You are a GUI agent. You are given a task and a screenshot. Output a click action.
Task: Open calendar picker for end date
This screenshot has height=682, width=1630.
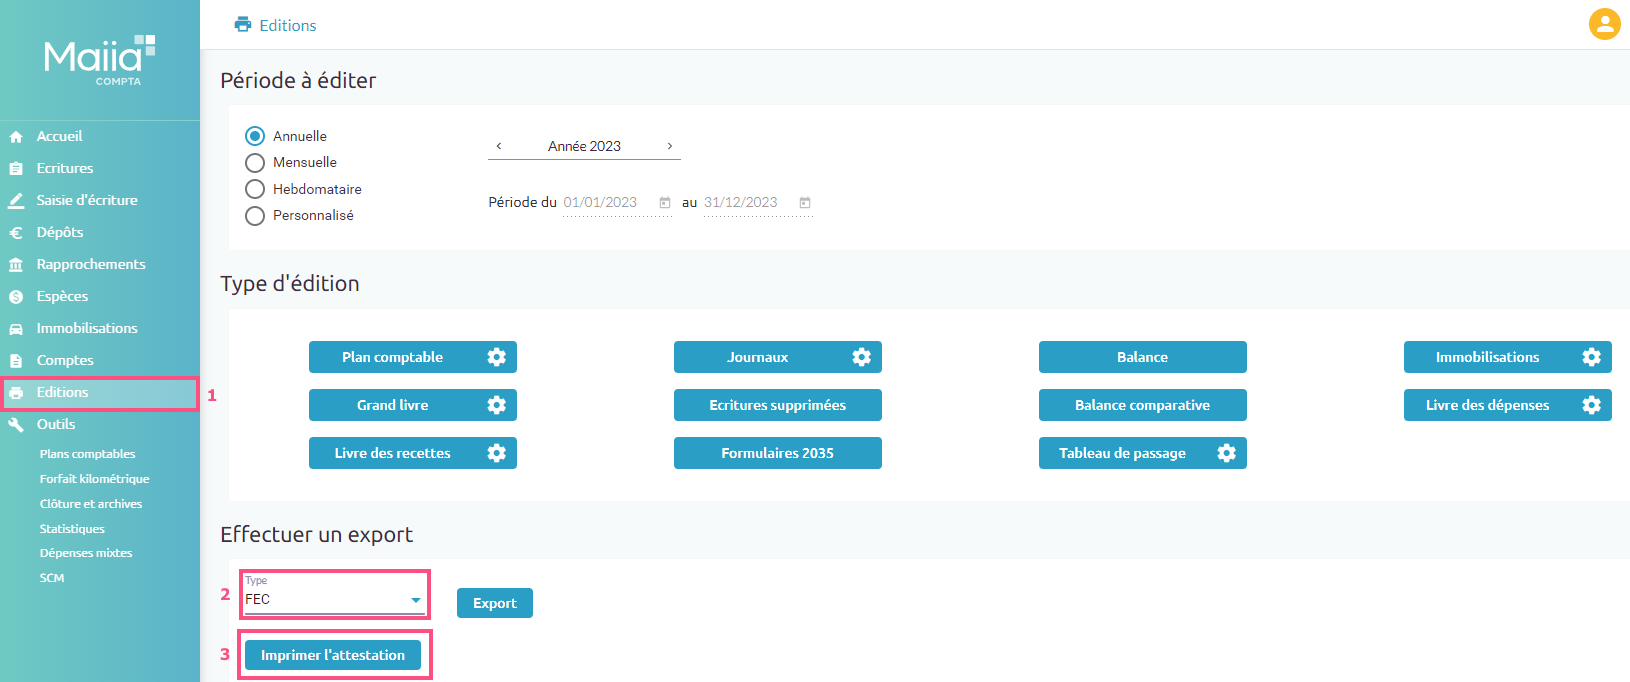805,203
